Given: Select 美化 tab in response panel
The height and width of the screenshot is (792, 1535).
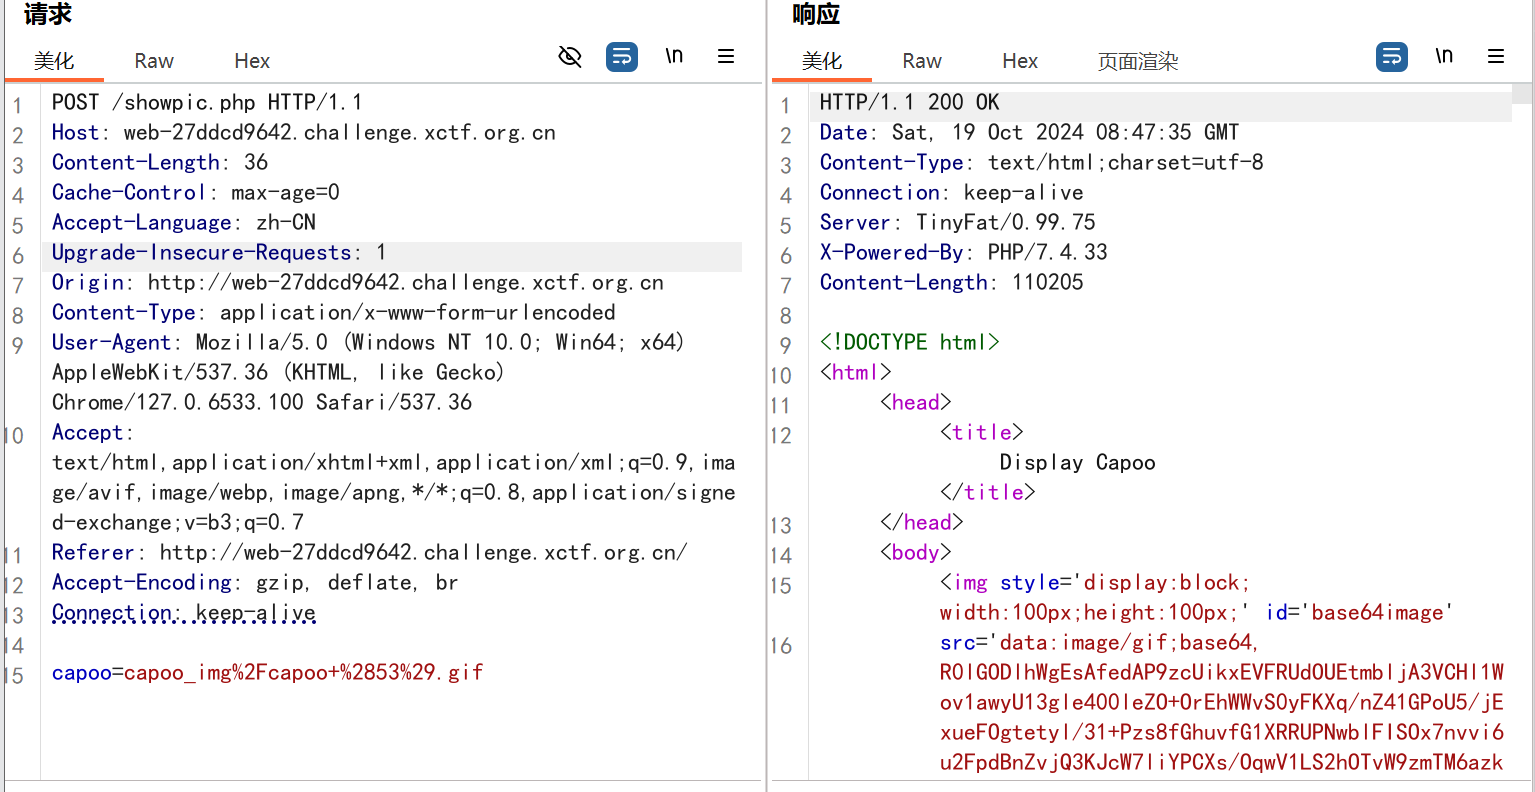Looking at the screenshot, I should click(822, 61).
